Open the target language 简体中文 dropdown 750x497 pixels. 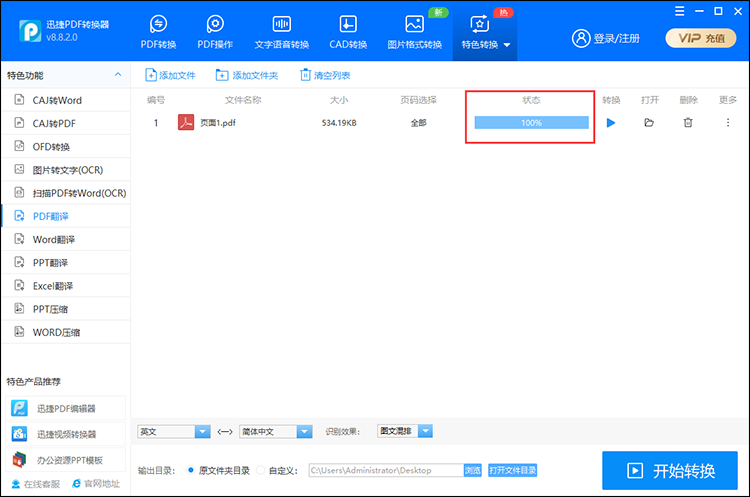[276, 431]
